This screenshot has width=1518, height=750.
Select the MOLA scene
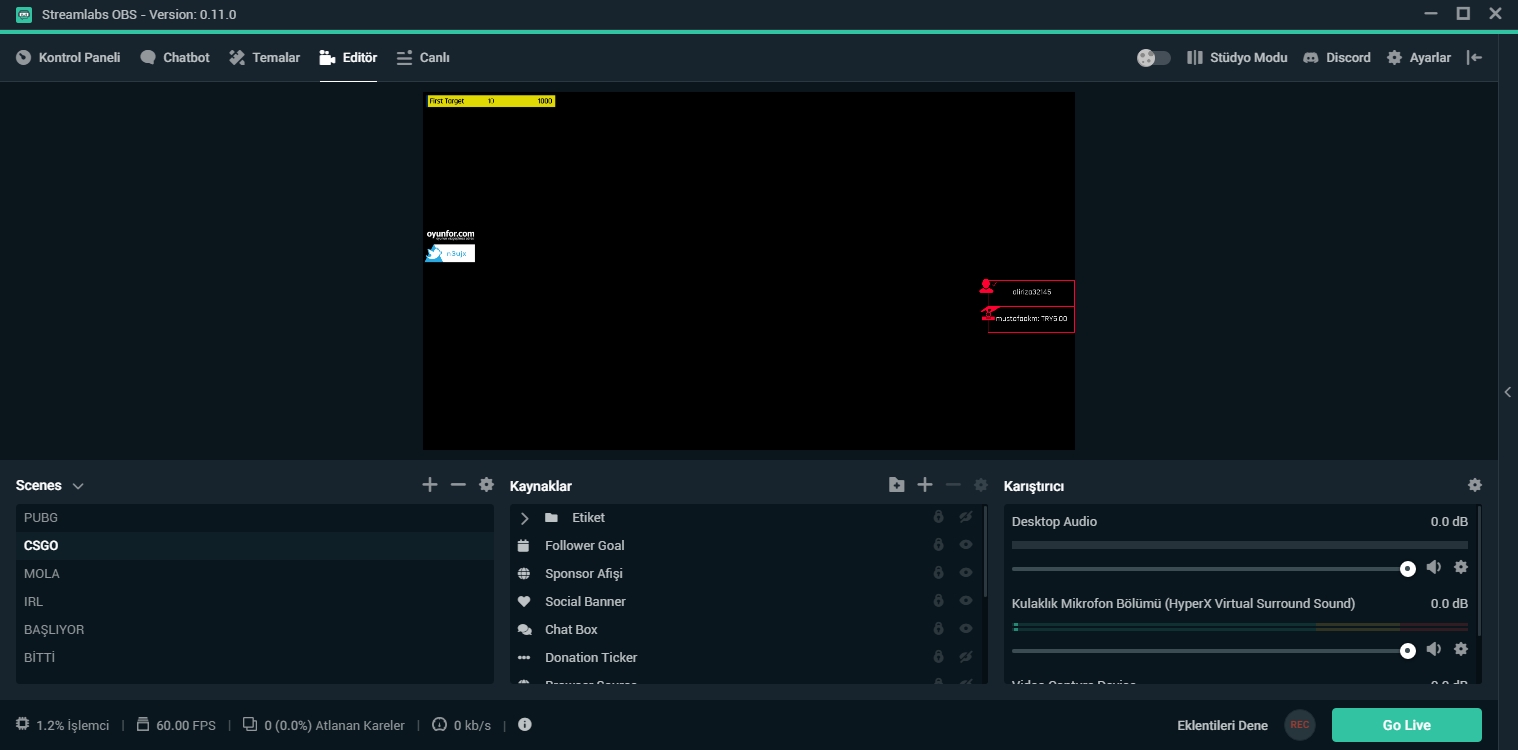(255, 573)
